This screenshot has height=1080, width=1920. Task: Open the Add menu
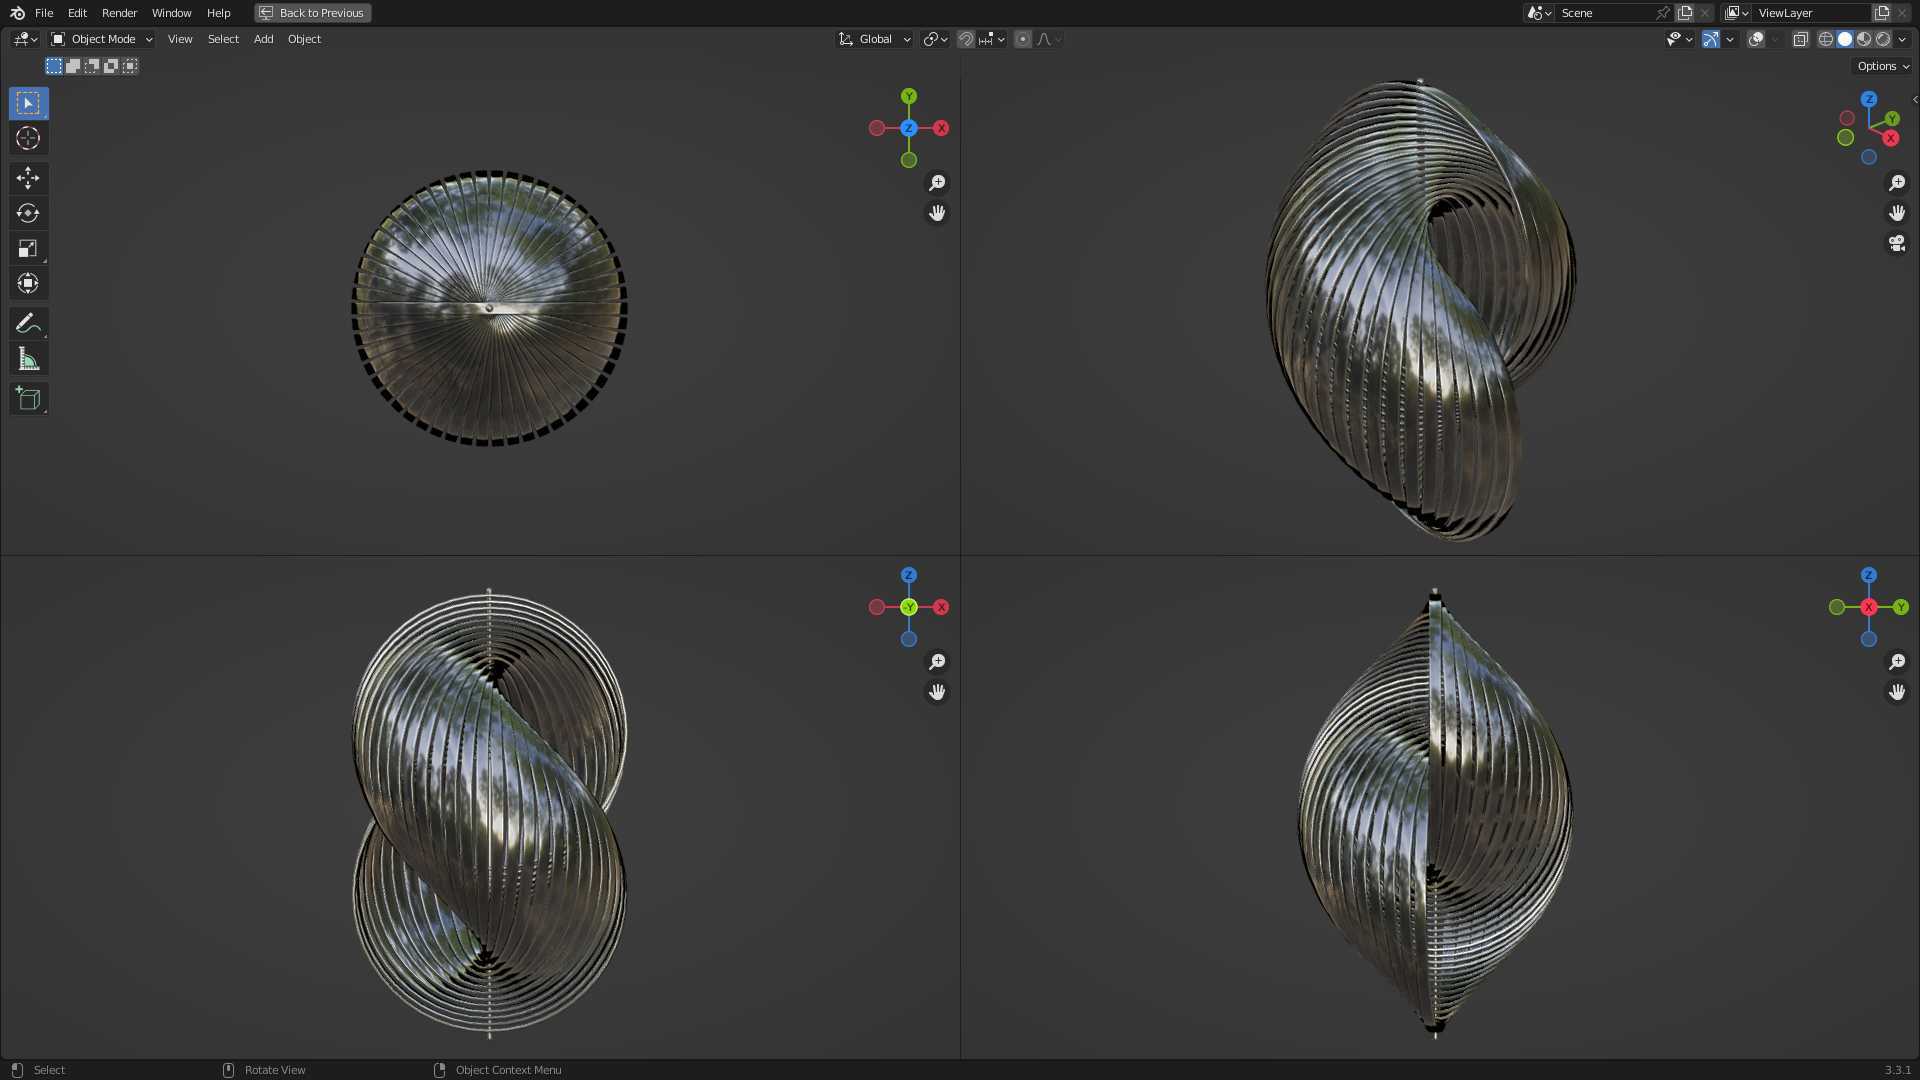263,39
